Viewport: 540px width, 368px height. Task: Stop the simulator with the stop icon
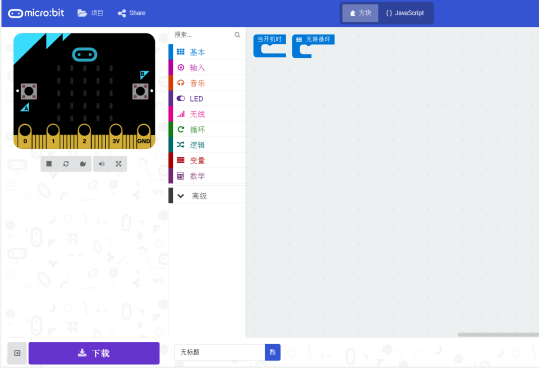click(x=49, y=164)
